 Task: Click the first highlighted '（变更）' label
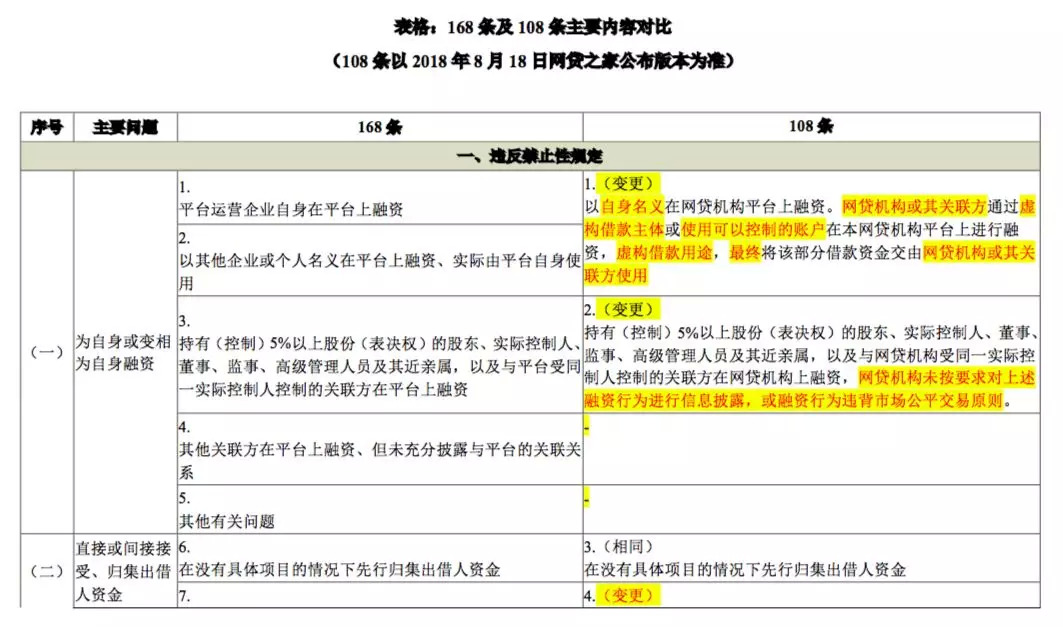pos(628,184)
